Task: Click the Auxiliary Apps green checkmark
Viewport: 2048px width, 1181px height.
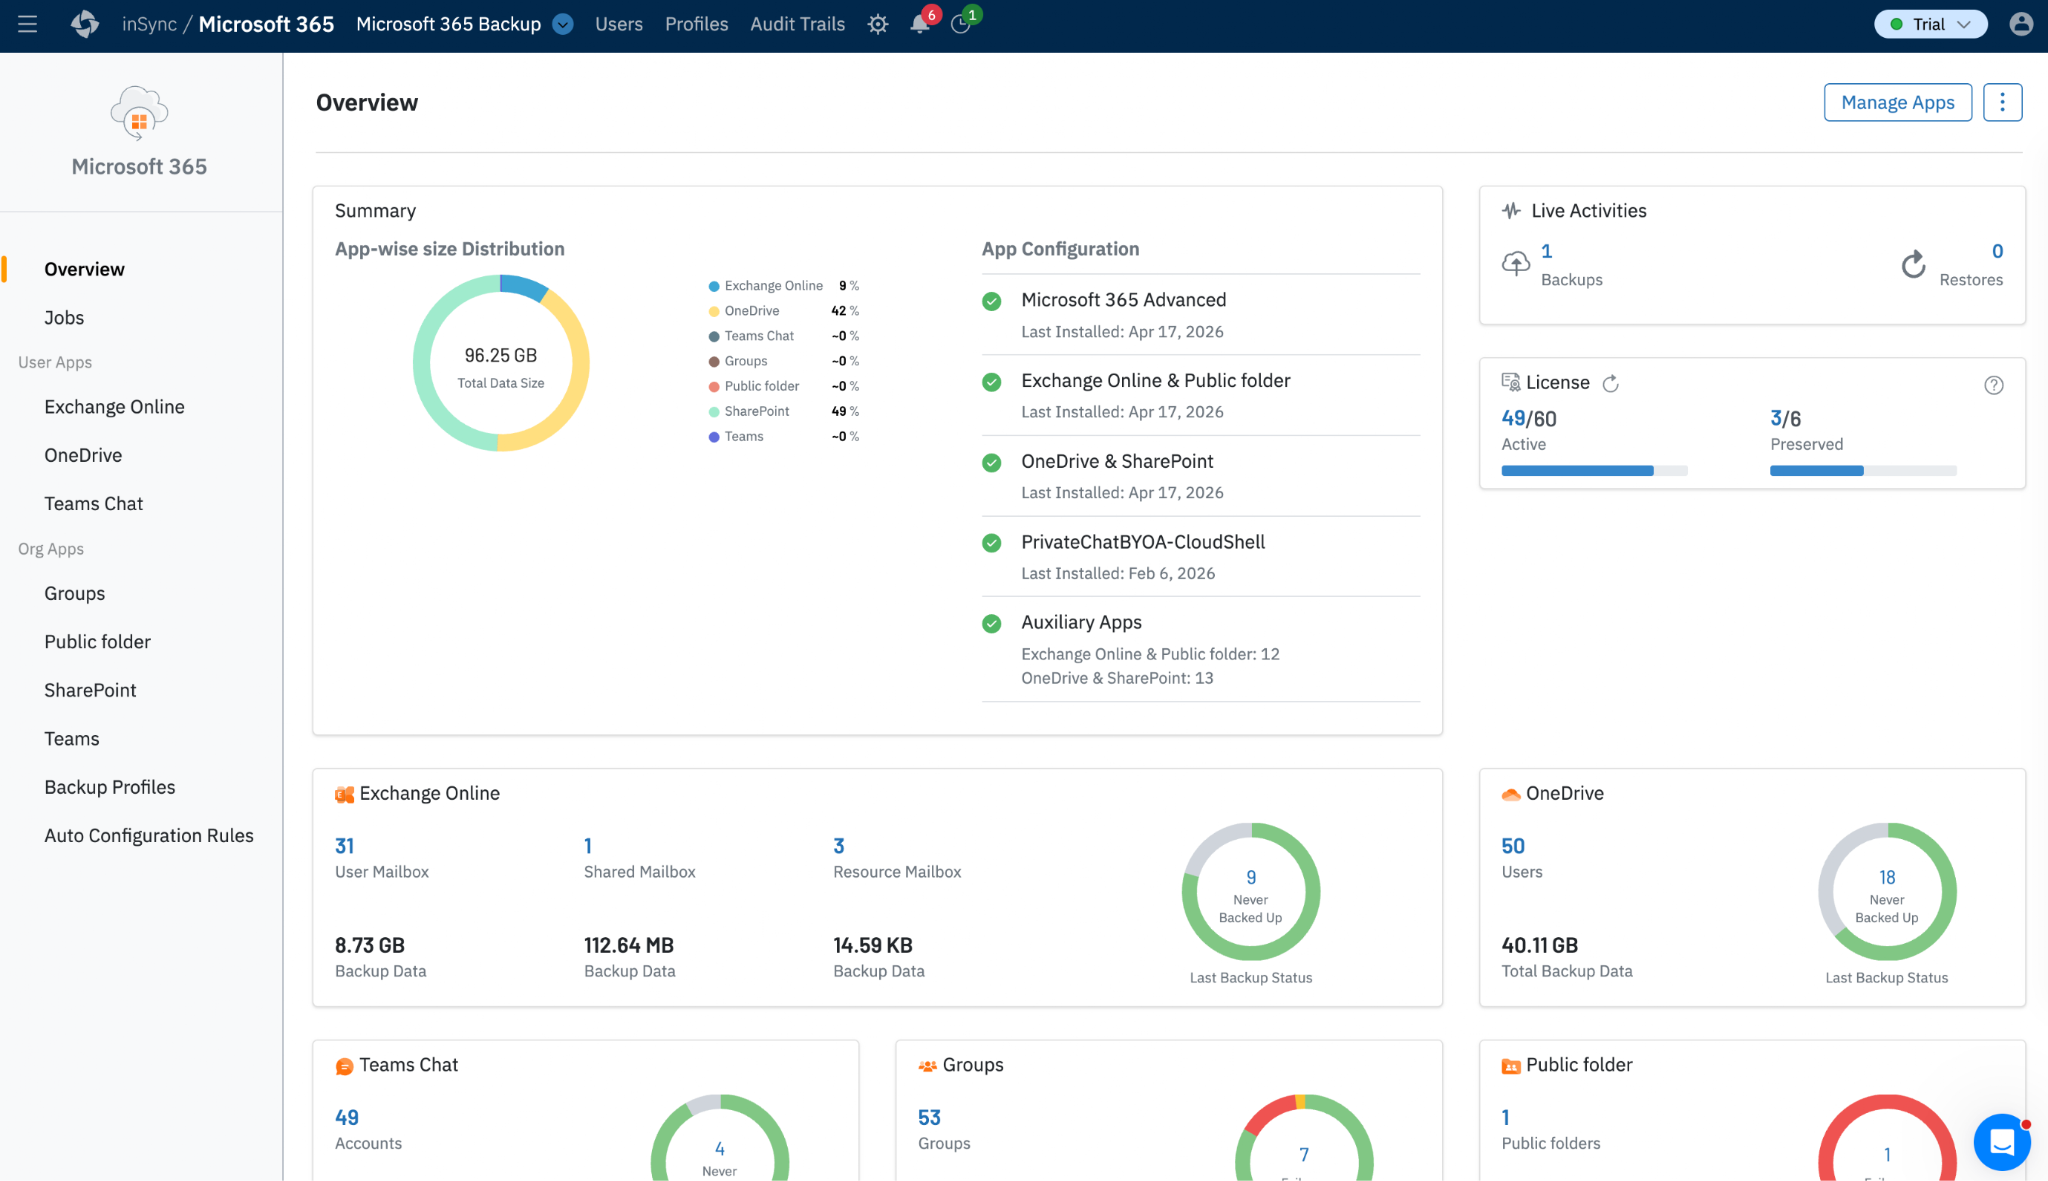Action: point(992,624)
